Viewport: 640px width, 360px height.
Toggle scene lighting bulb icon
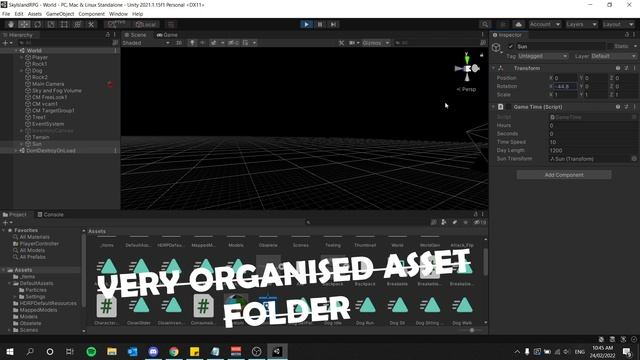click(x=192, y=43)
